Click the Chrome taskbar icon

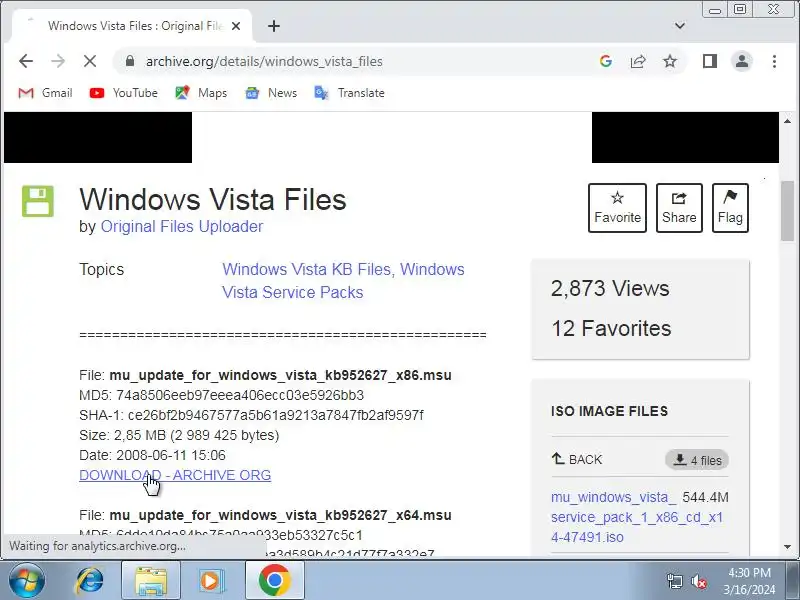point(274,580)
